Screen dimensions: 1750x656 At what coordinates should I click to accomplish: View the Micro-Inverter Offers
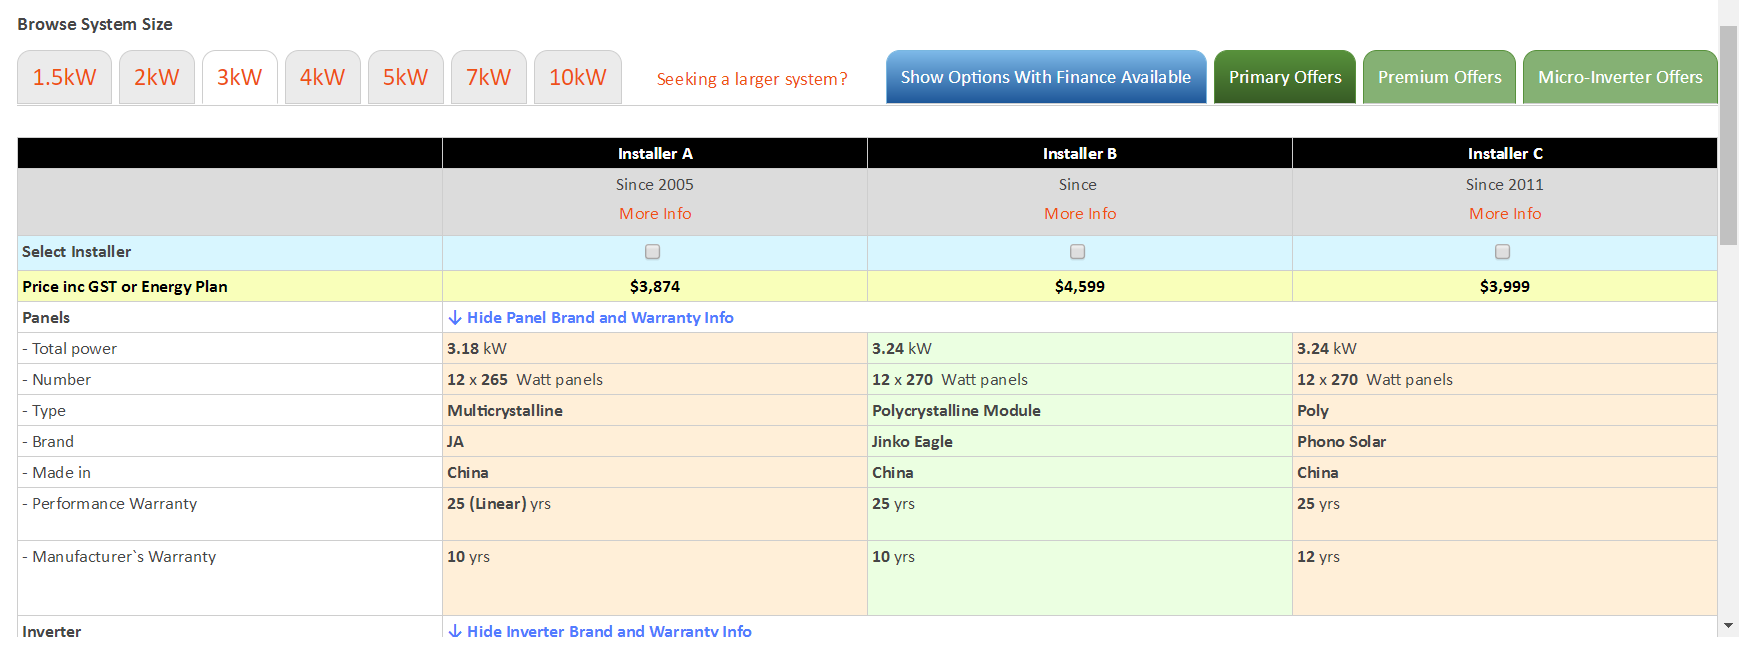pyautogui.click(x=1620, y=77)
